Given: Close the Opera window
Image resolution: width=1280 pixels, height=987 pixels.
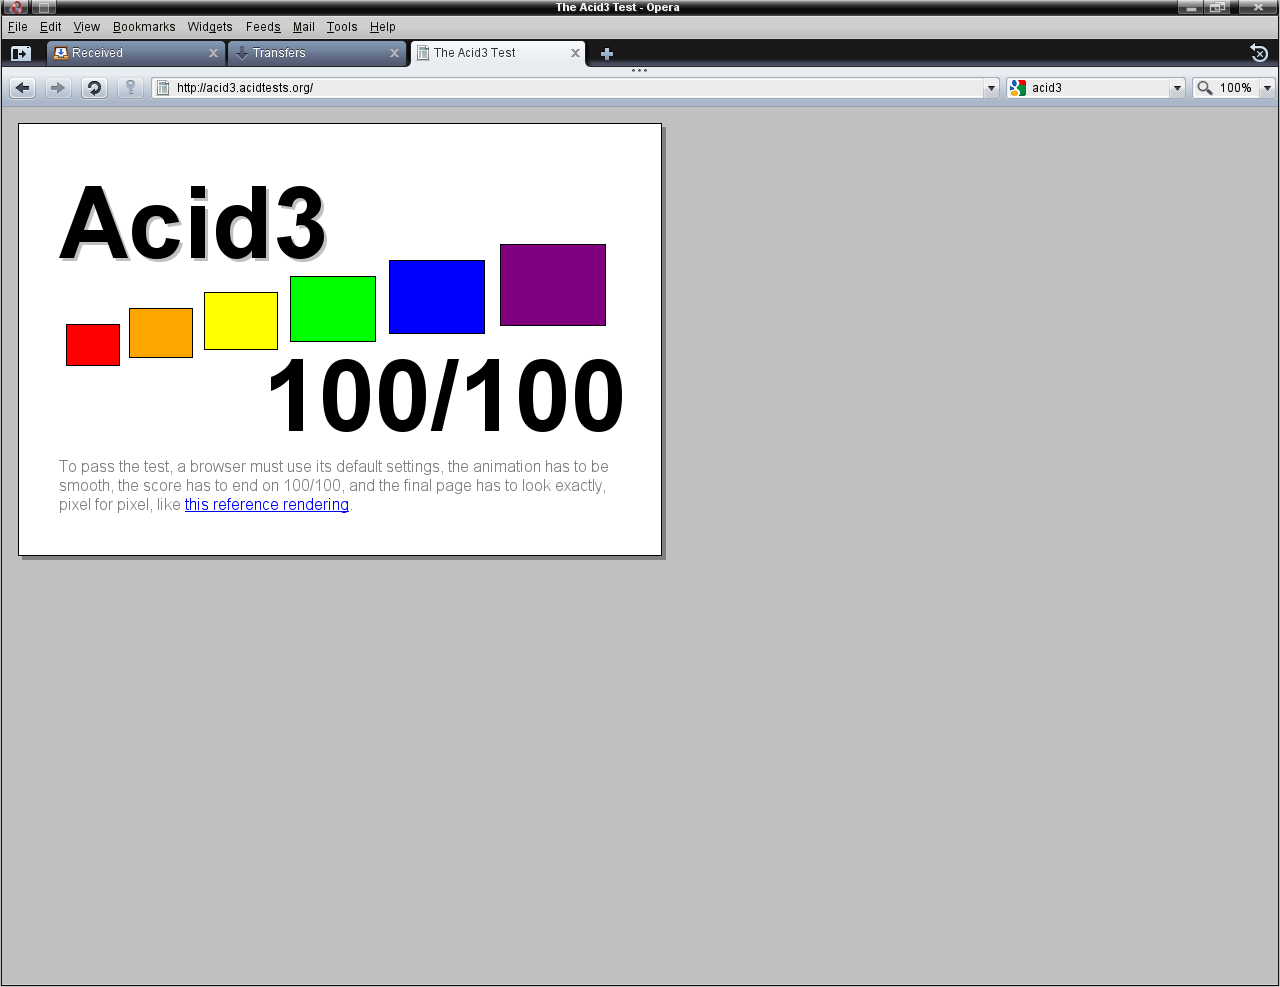Looking at the screenshot, I should 1258,7.
